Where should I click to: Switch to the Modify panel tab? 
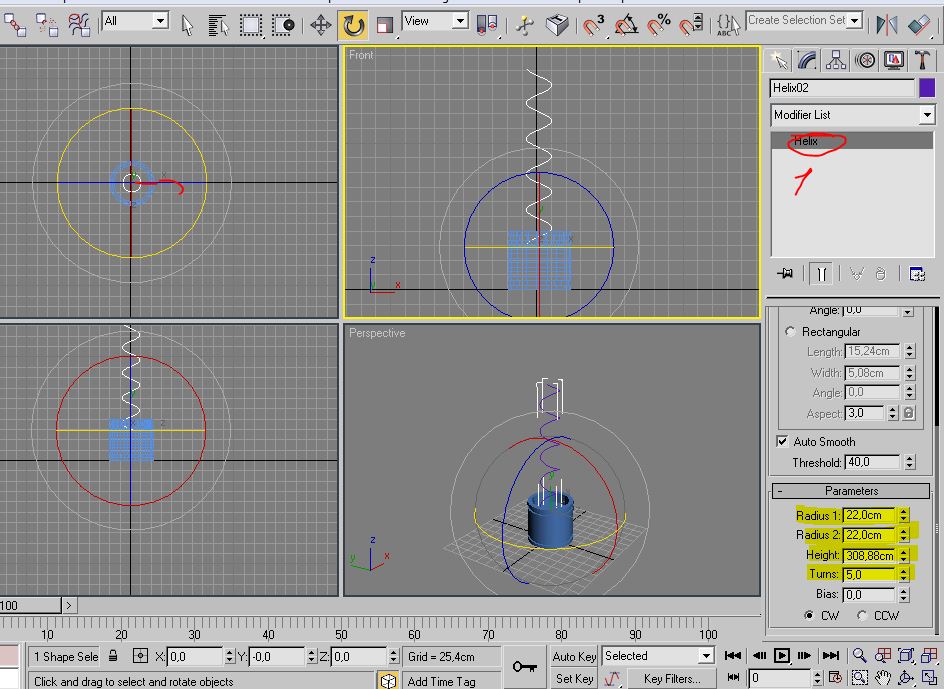pos(807,60)
